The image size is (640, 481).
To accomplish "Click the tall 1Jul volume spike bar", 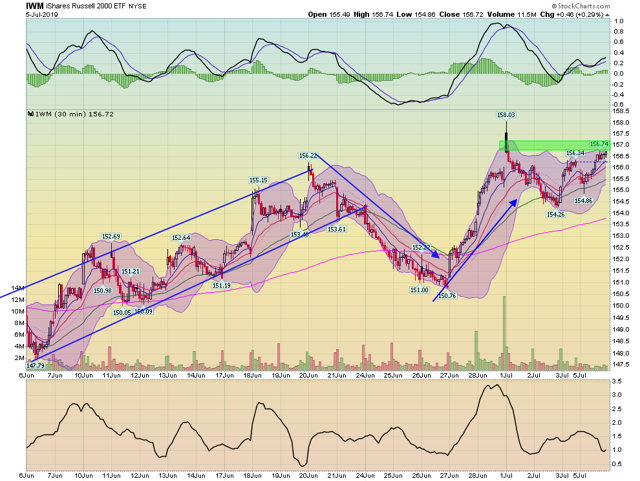I will click(x=504, y=333).
